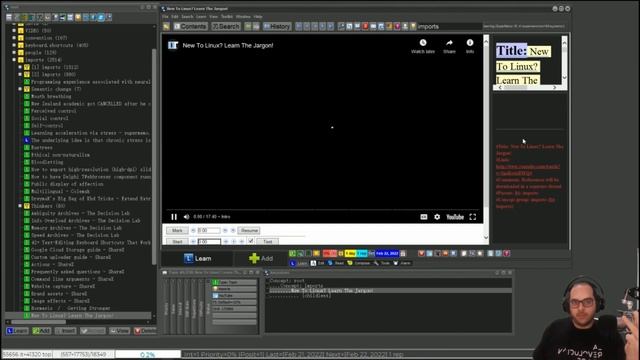Switch to the Read toolbar tab
The width and height of the screenshot is (640, 360).
(x=336, y=263)
